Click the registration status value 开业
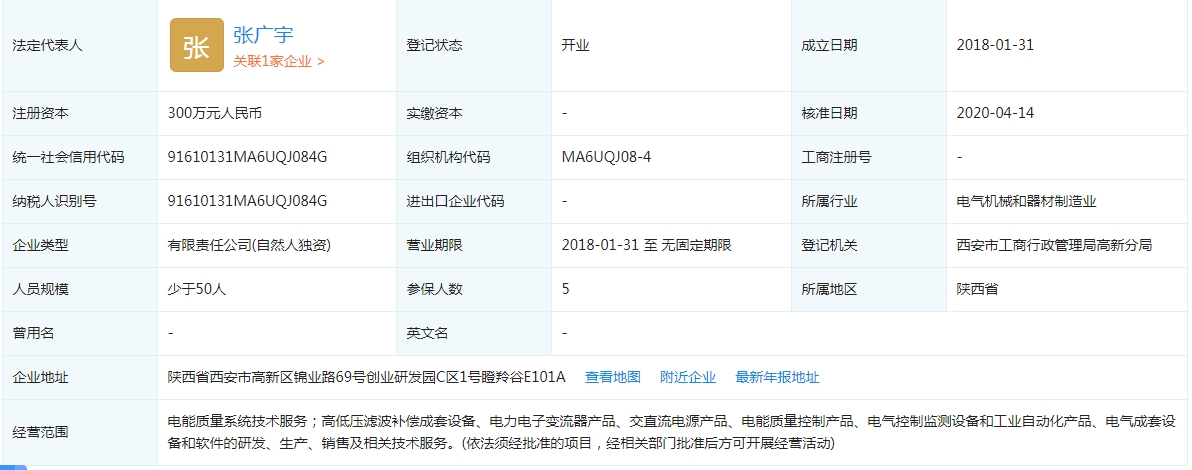This screenshot has width=1192, height=470. coord(576,45)
